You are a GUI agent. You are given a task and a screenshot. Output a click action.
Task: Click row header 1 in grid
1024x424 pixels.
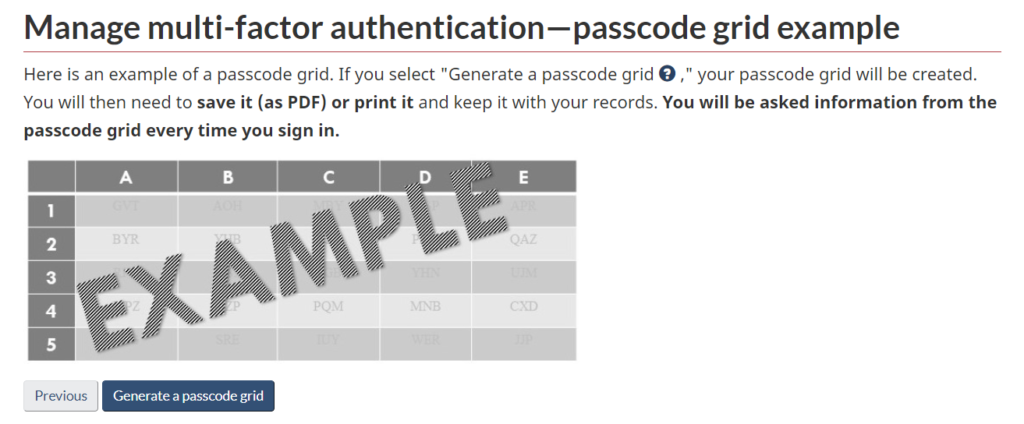51,210
